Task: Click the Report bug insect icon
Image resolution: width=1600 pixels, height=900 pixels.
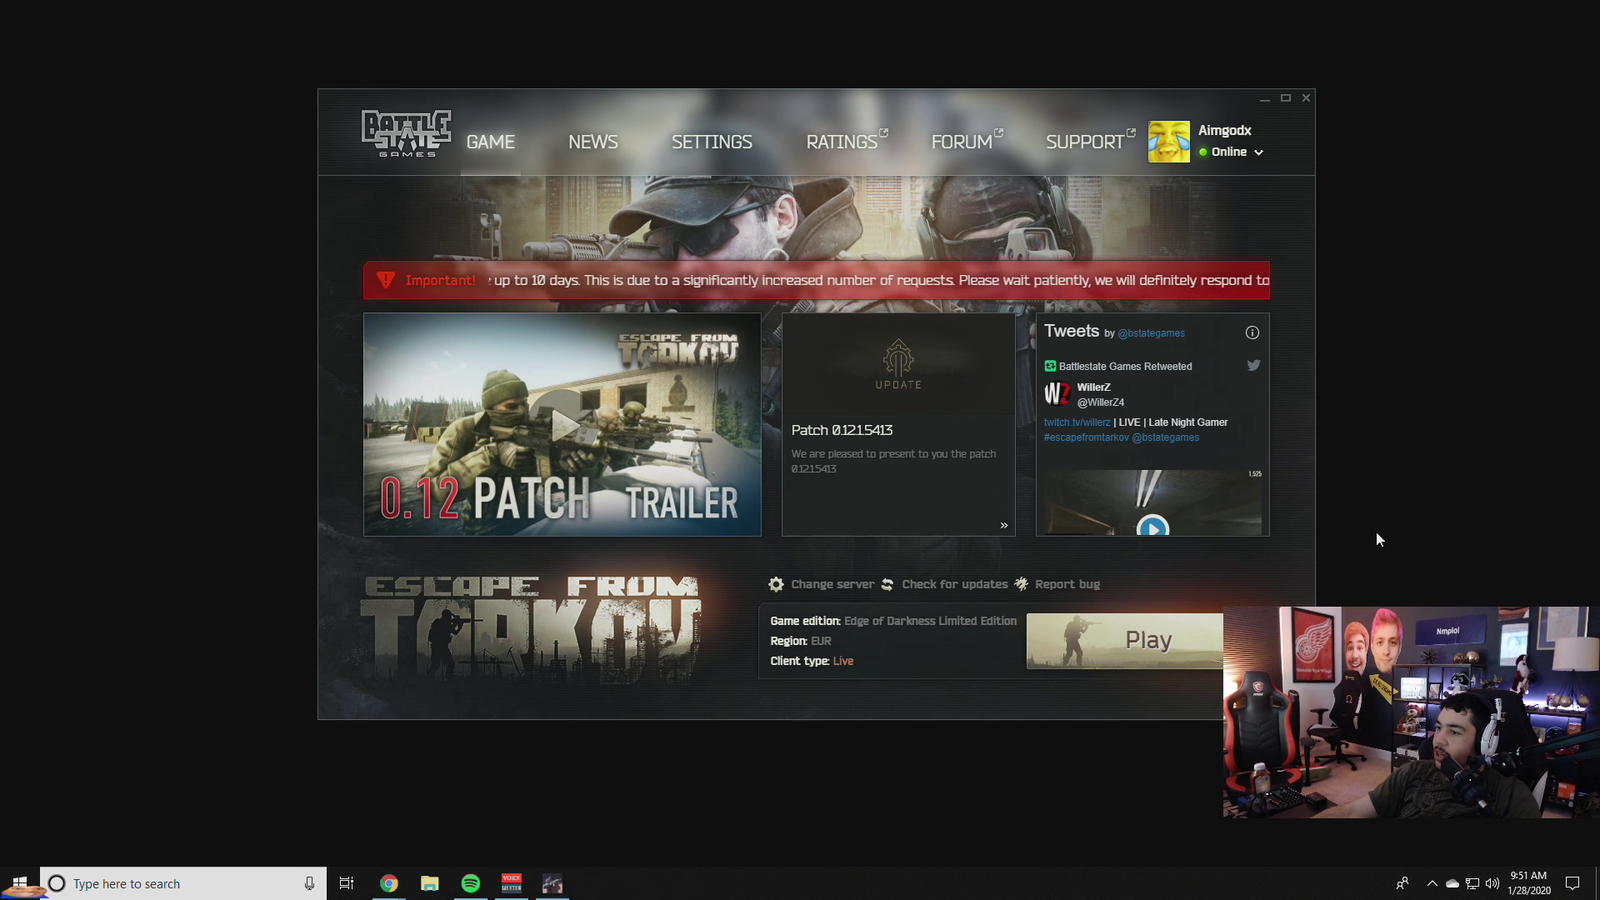Action: (x=1021, y=584)
